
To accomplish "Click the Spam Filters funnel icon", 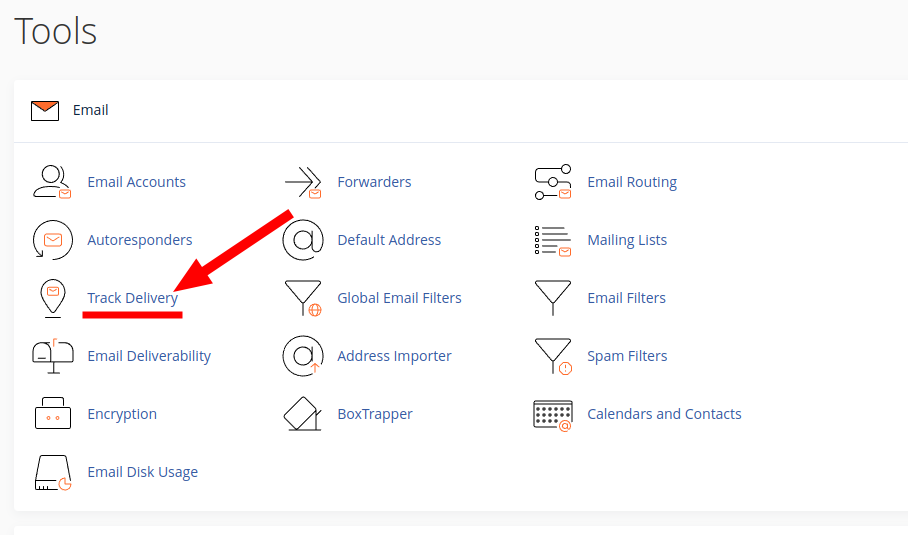I will [x=553, y=356].
